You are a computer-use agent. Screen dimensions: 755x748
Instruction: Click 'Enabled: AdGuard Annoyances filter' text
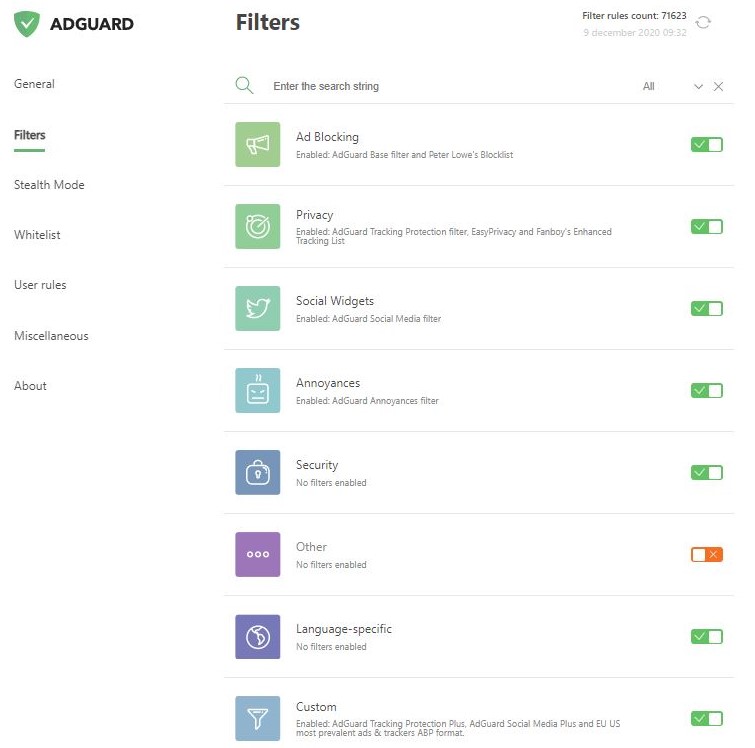[x=367, y=401]
